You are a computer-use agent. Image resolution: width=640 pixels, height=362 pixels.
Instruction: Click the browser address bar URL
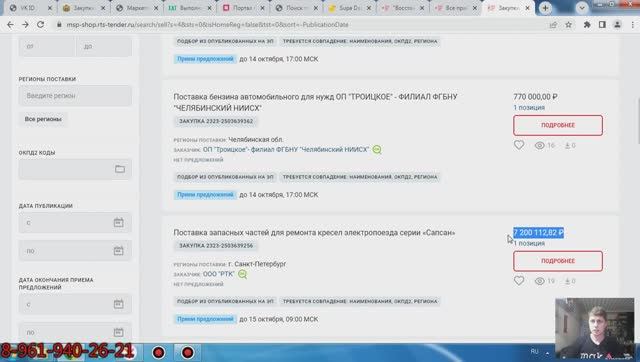[207, 25]
